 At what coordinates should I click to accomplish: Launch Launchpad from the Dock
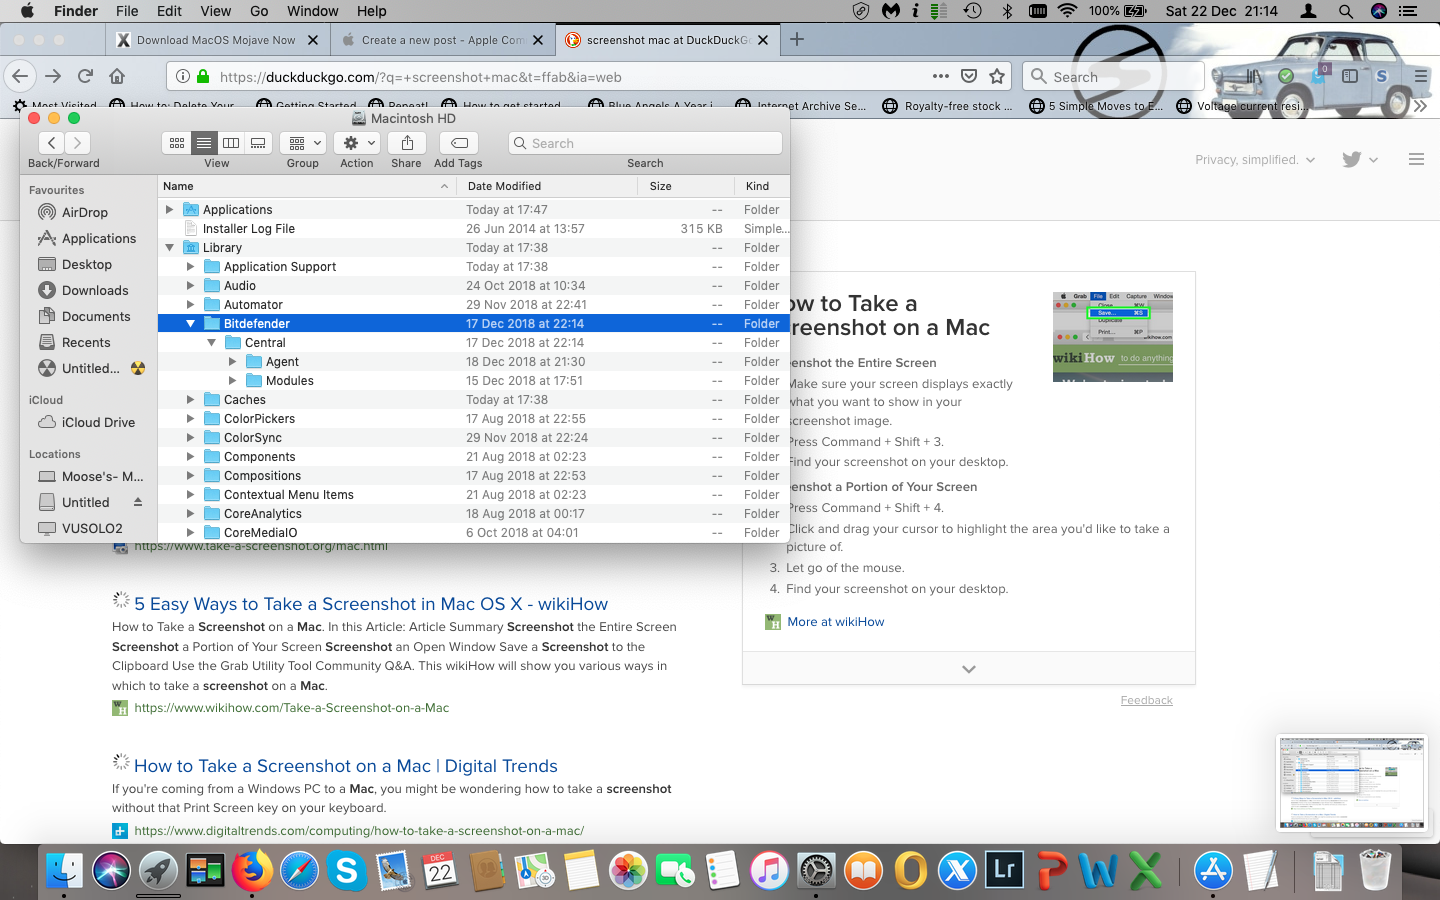coord(158,871)
